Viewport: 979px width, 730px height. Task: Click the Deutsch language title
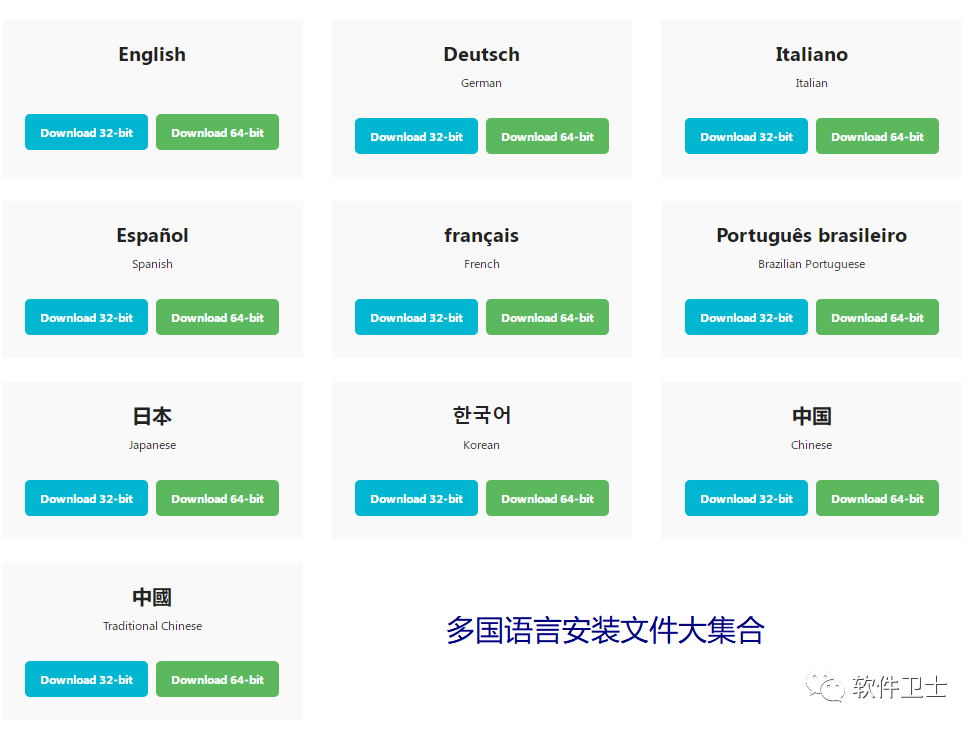point(481,54)
